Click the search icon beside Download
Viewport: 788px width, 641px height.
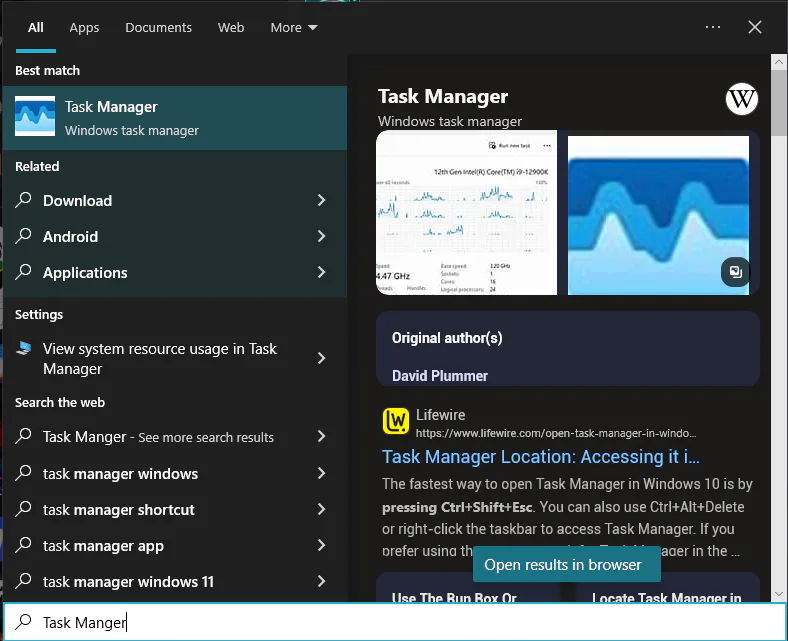tap(23, 200)
